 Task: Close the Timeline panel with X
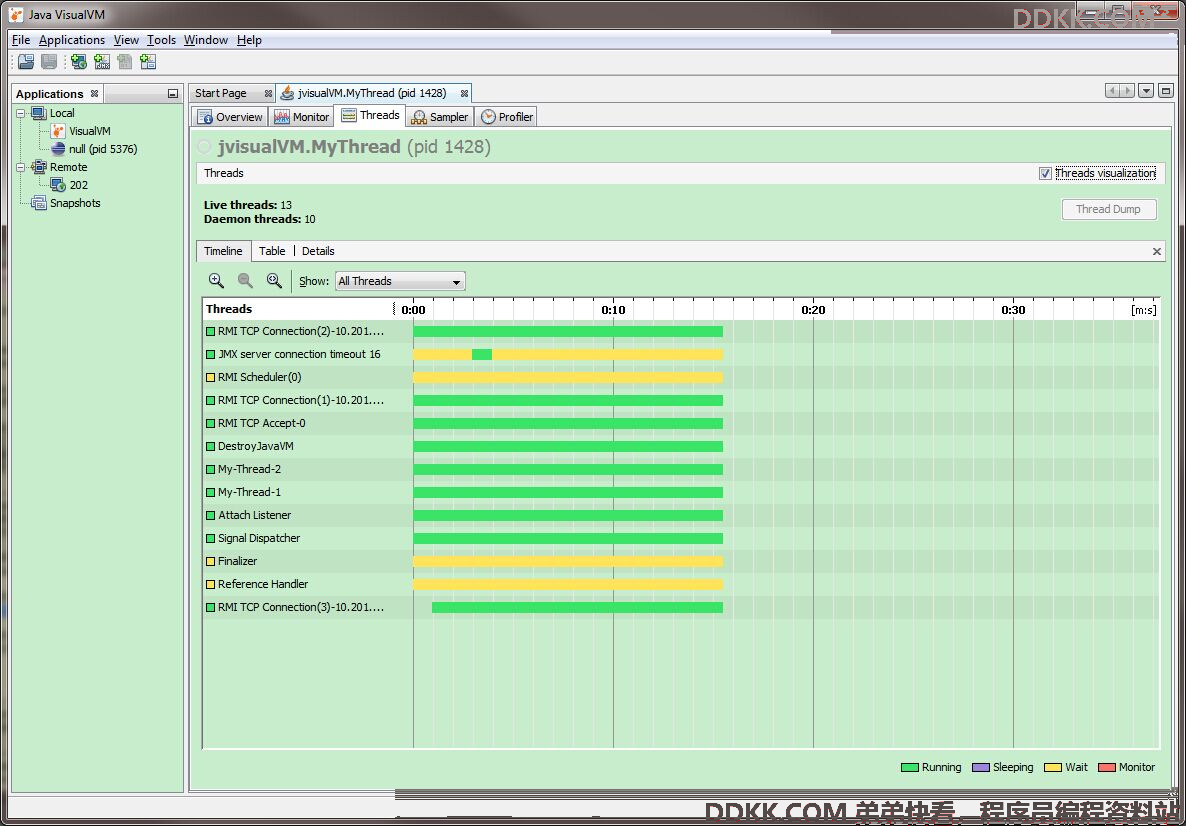tap(1157, 251)
